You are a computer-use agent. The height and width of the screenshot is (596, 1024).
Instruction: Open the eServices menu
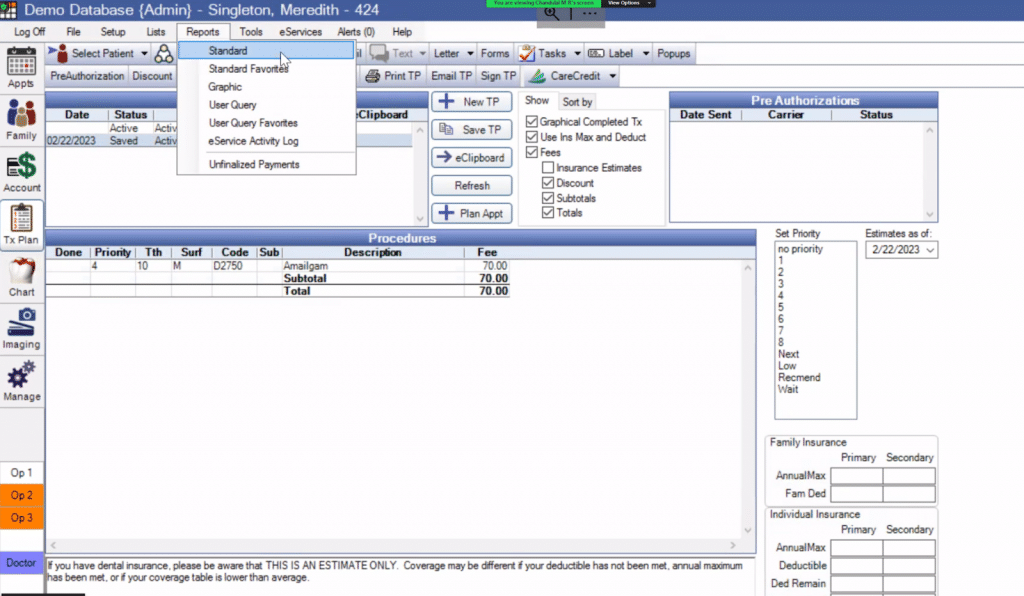(300, 32)
